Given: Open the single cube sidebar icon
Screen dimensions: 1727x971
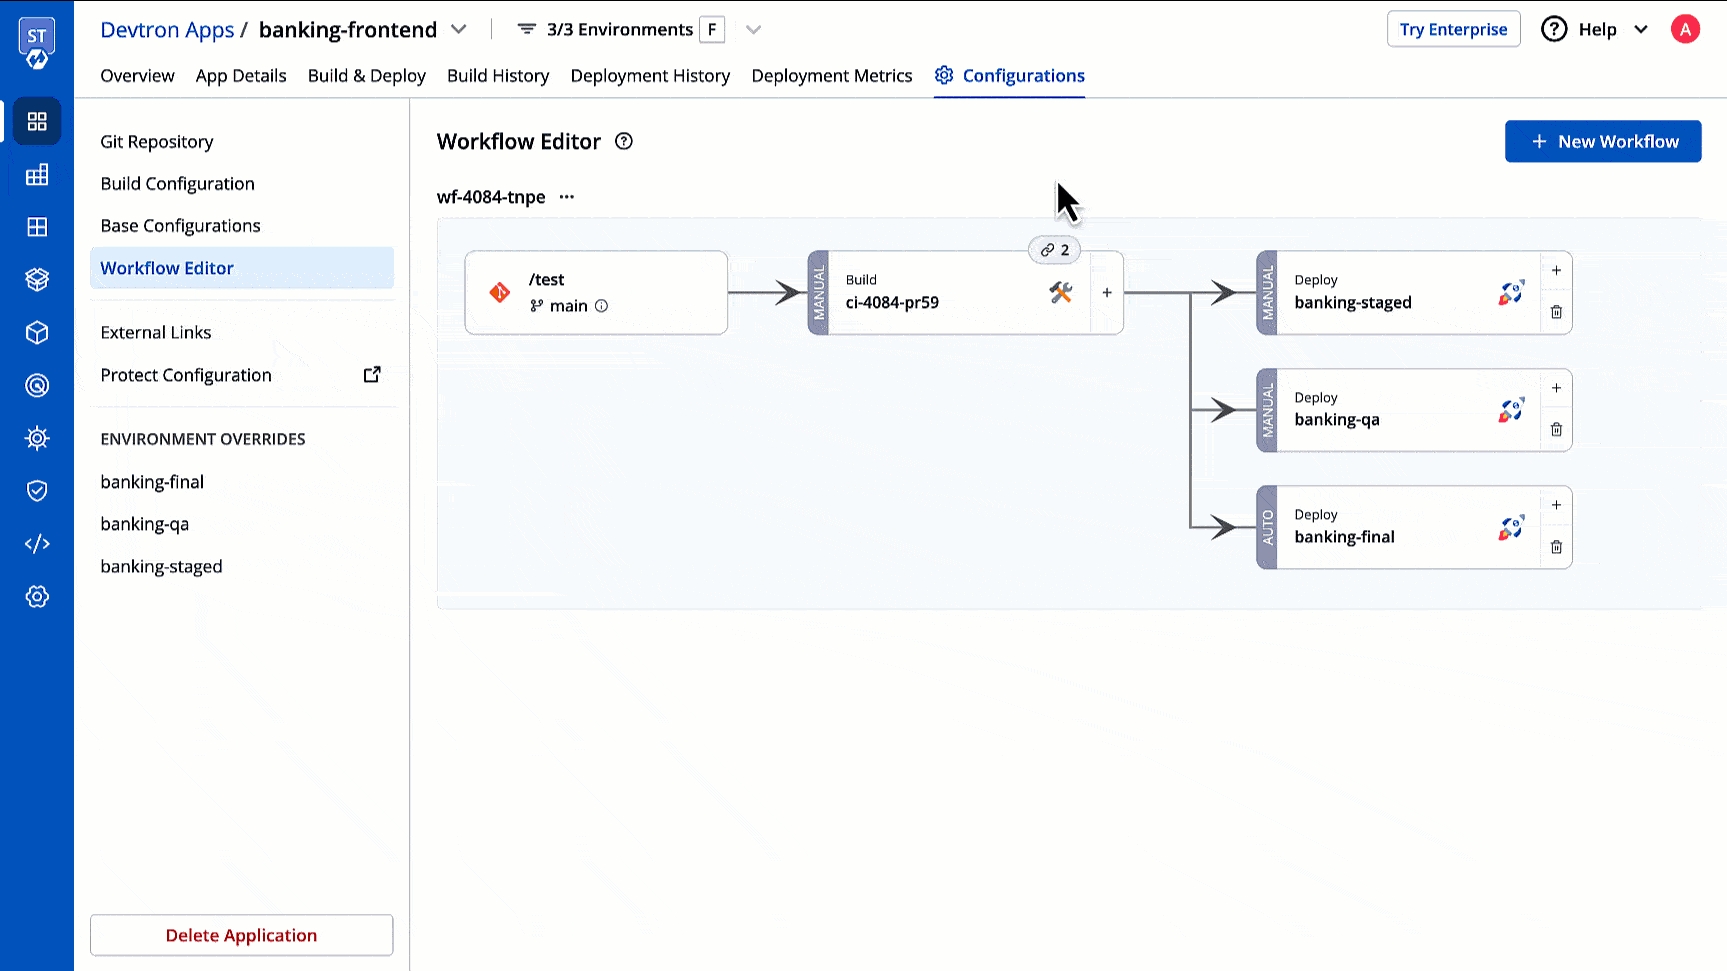Looking at the screenshot, I should (37, 333).
